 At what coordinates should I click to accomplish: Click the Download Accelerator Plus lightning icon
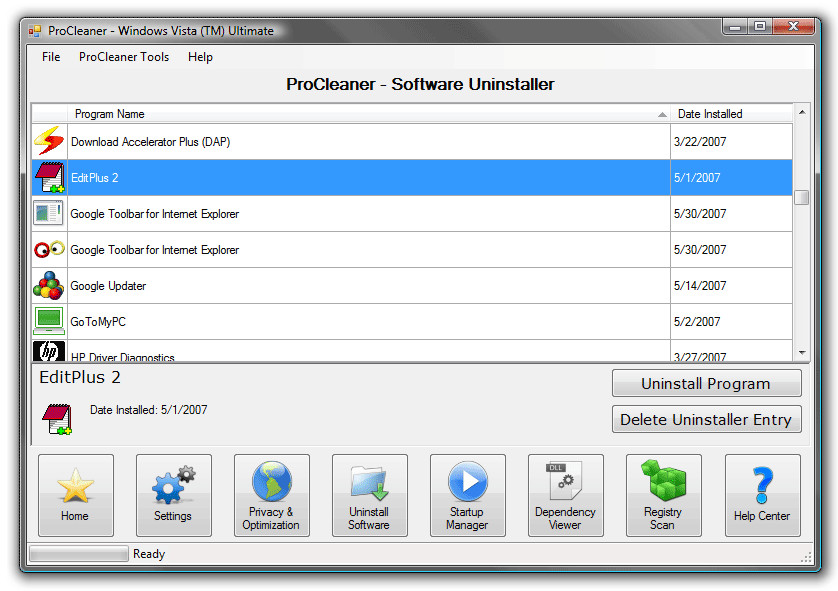point(49,141)
